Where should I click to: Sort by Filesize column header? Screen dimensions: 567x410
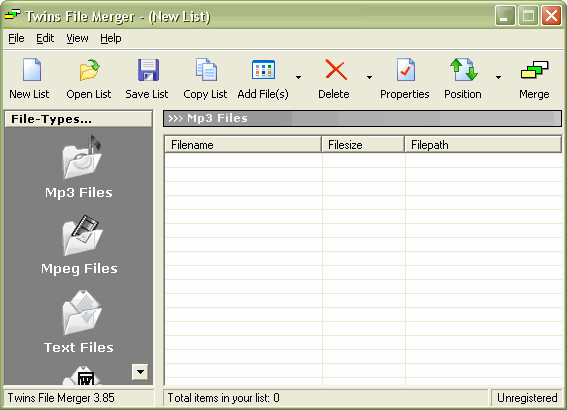point(363,145)
